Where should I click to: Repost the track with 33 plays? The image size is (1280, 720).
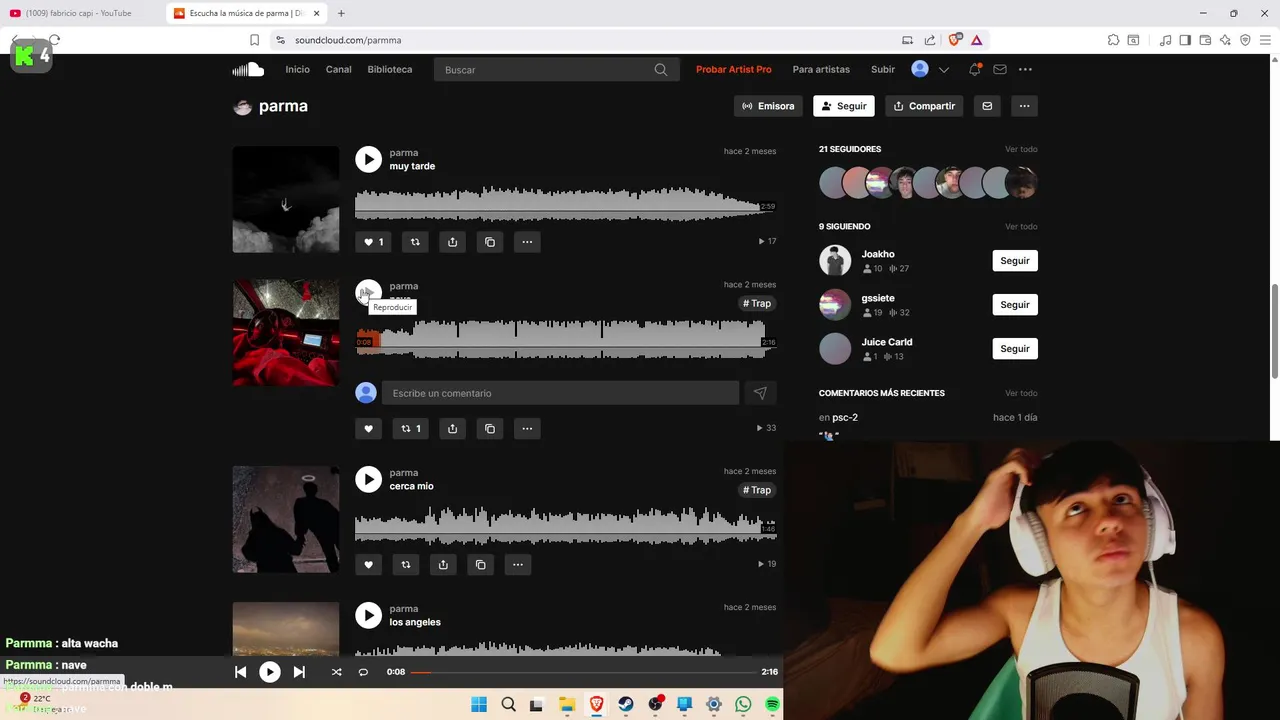411,428
